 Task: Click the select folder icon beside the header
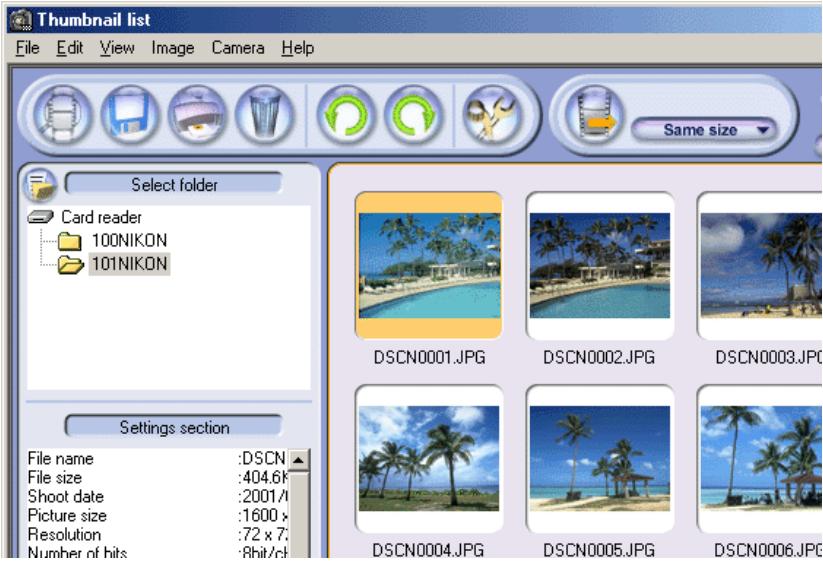click(x=40, y=185)
